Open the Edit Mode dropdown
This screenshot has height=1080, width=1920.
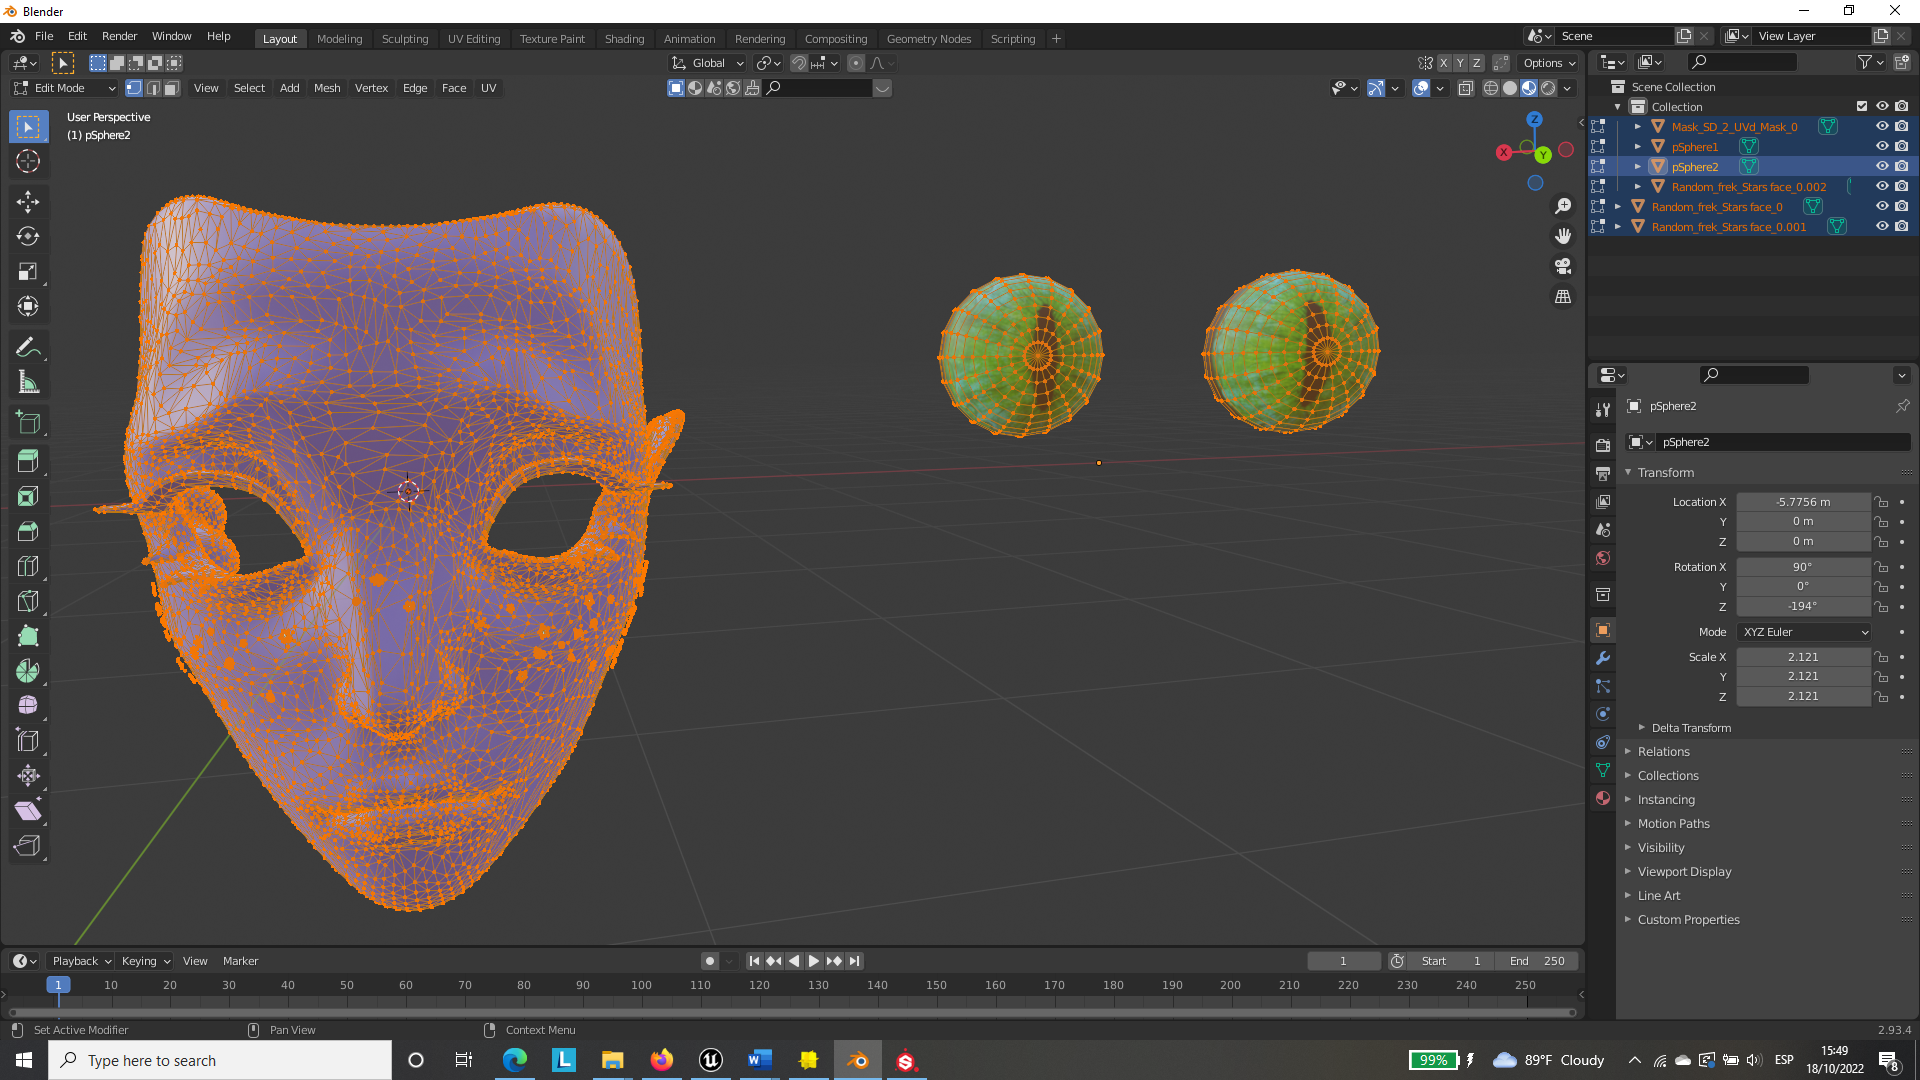tap(65, 88)
